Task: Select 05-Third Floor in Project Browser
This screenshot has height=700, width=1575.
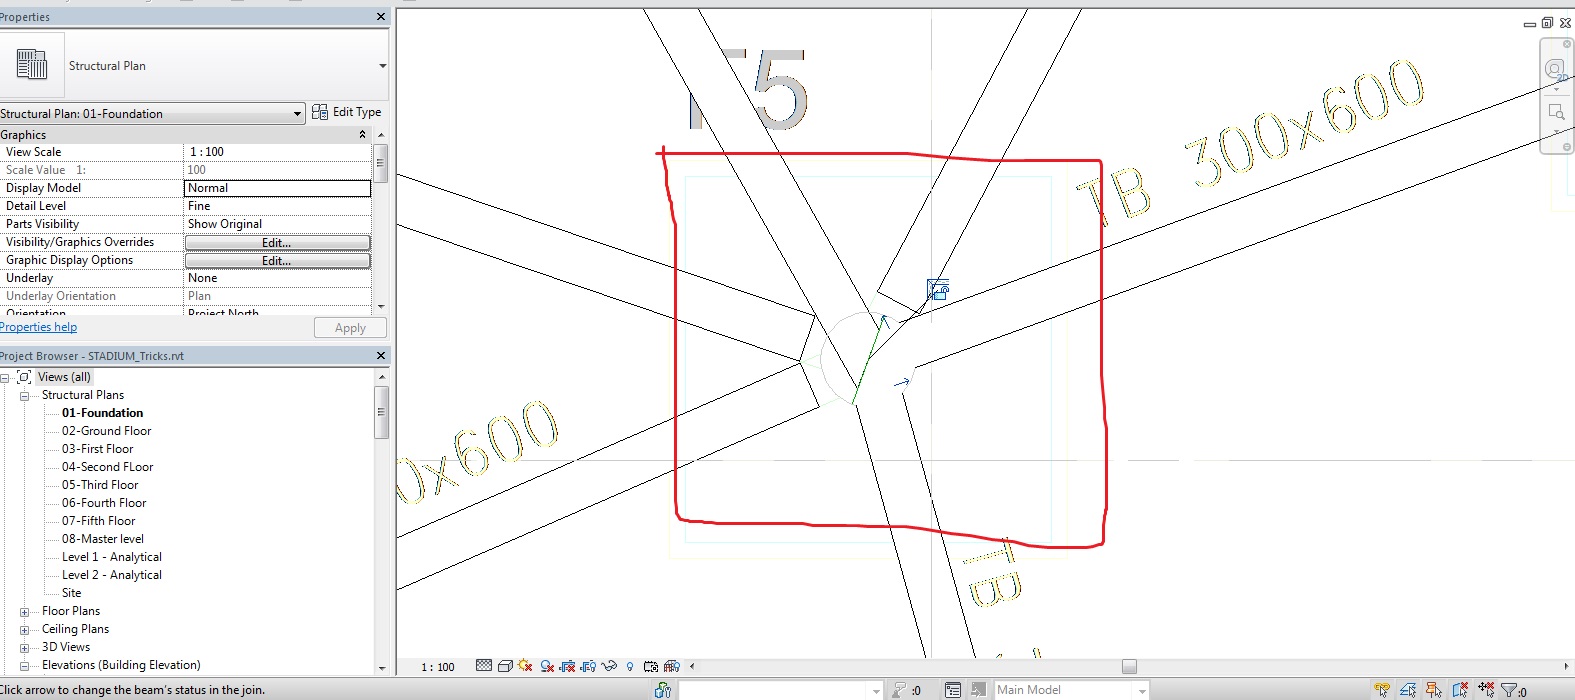Action: [100, 485]
